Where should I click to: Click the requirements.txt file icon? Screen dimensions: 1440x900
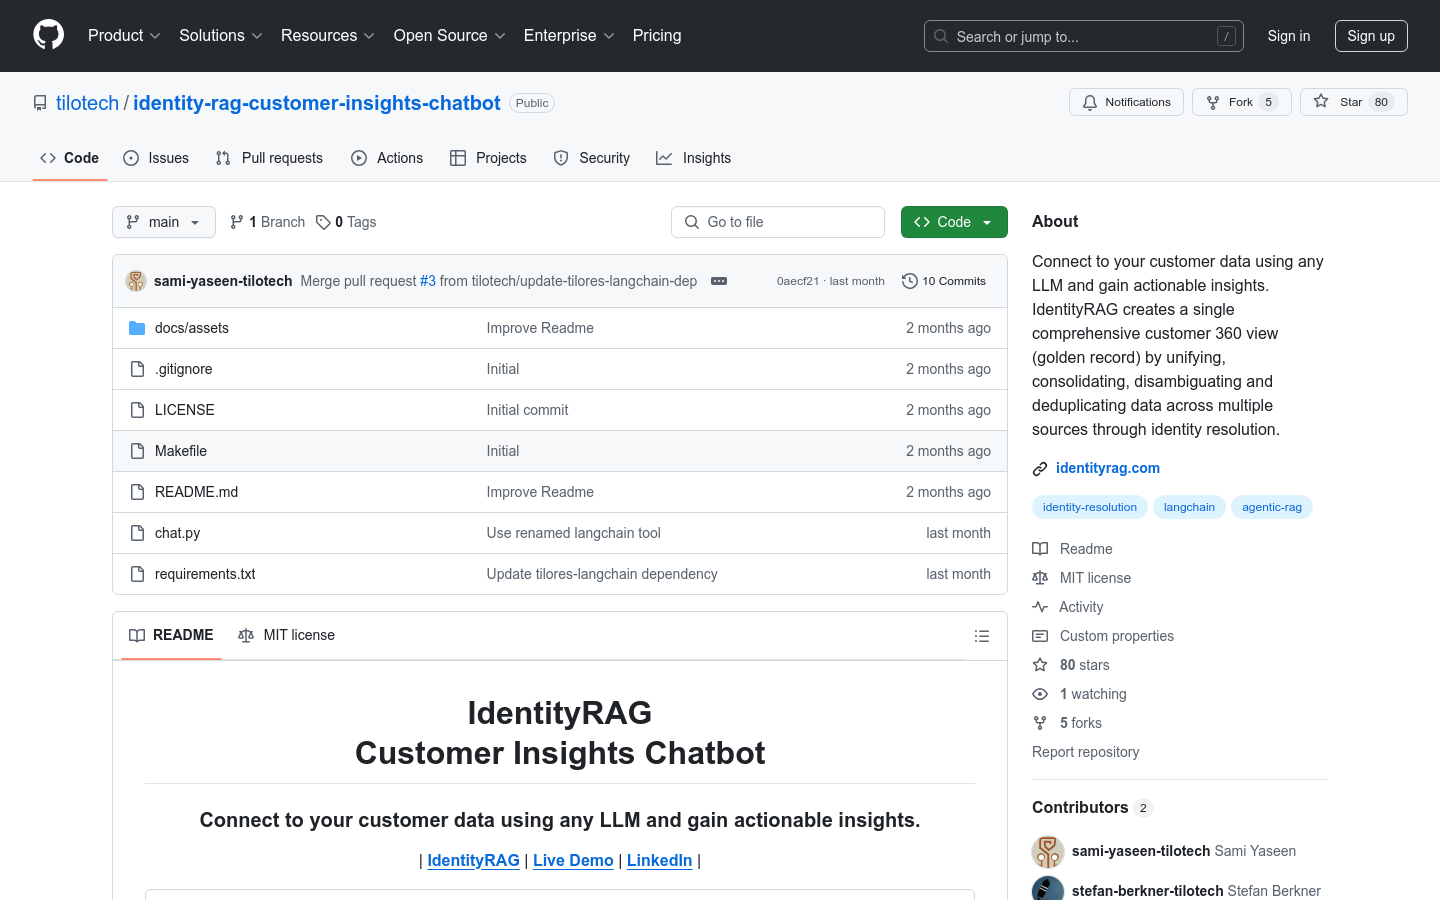[x=137, y=574]
